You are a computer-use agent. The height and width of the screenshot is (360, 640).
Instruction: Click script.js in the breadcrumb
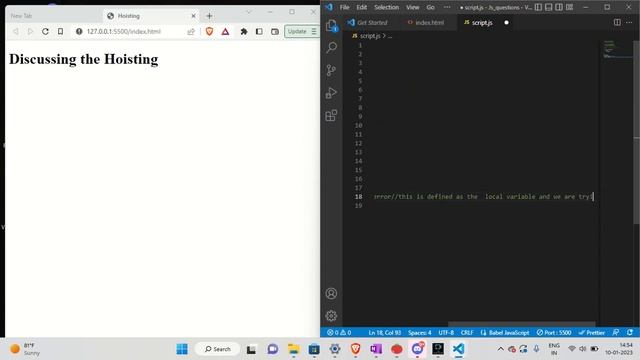point(370,36)
